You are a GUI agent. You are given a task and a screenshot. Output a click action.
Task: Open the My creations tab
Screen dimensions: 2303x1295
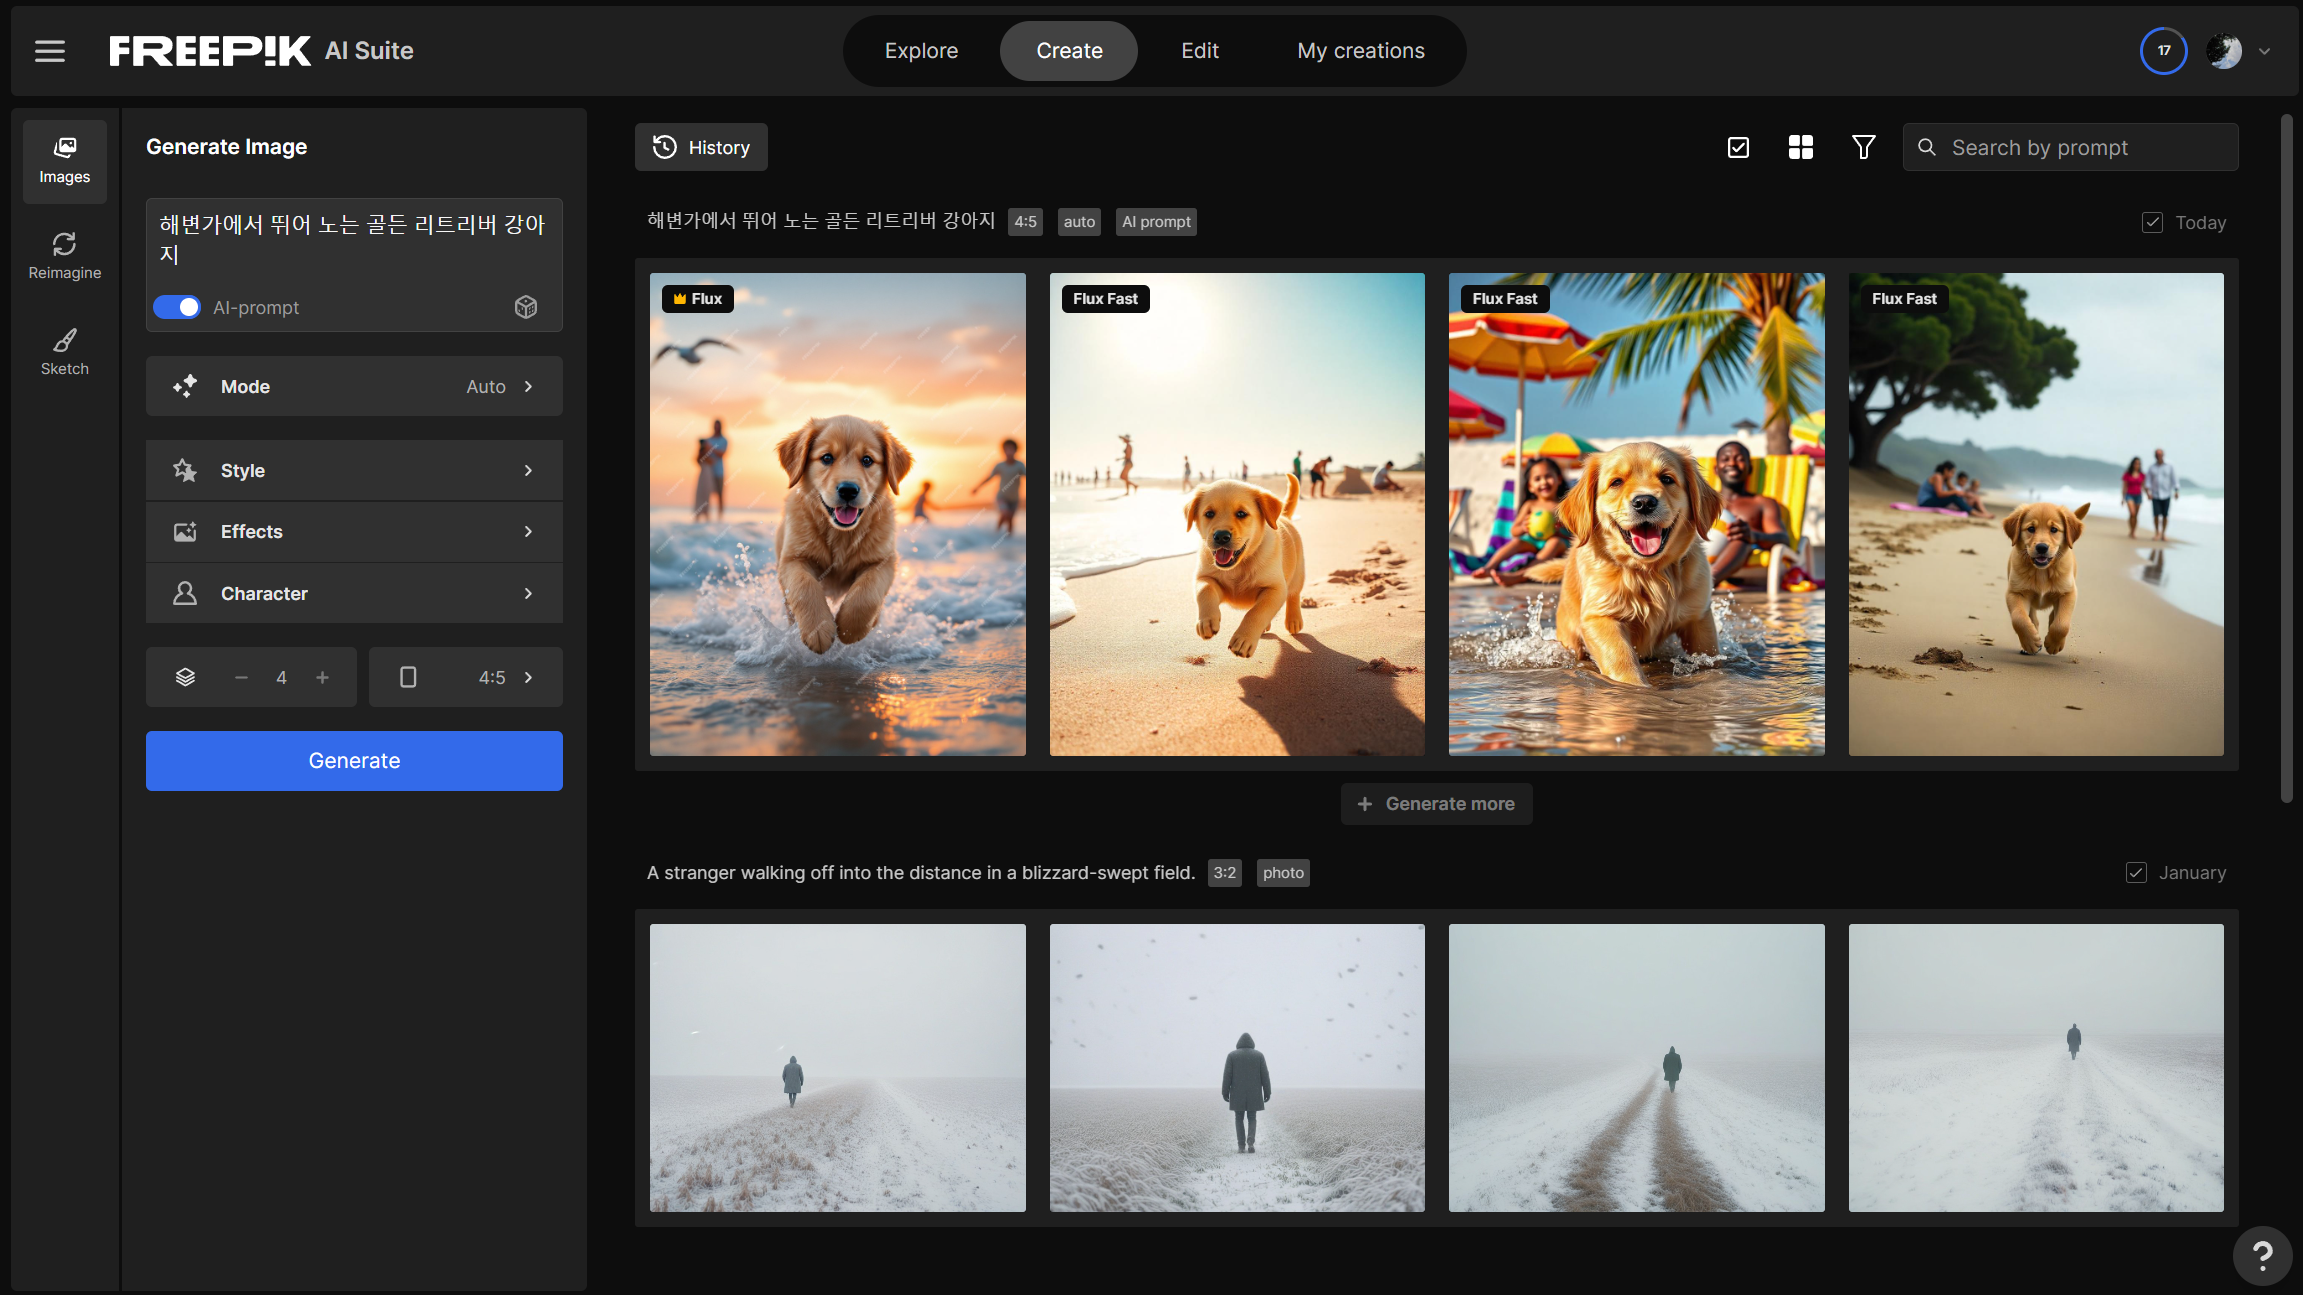click(1360, 51)
